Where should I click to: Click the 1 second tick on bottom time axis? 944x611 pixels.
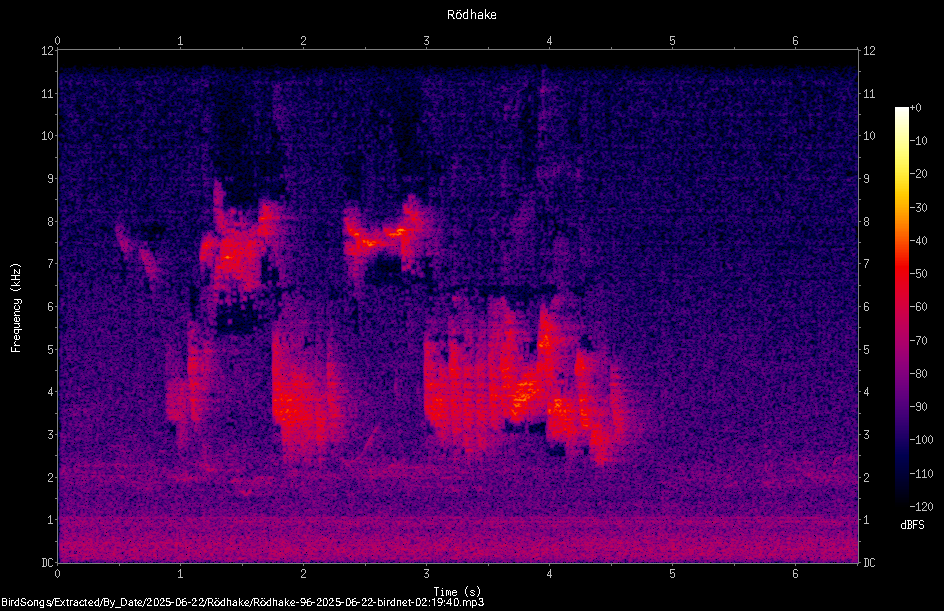(180, 574)
